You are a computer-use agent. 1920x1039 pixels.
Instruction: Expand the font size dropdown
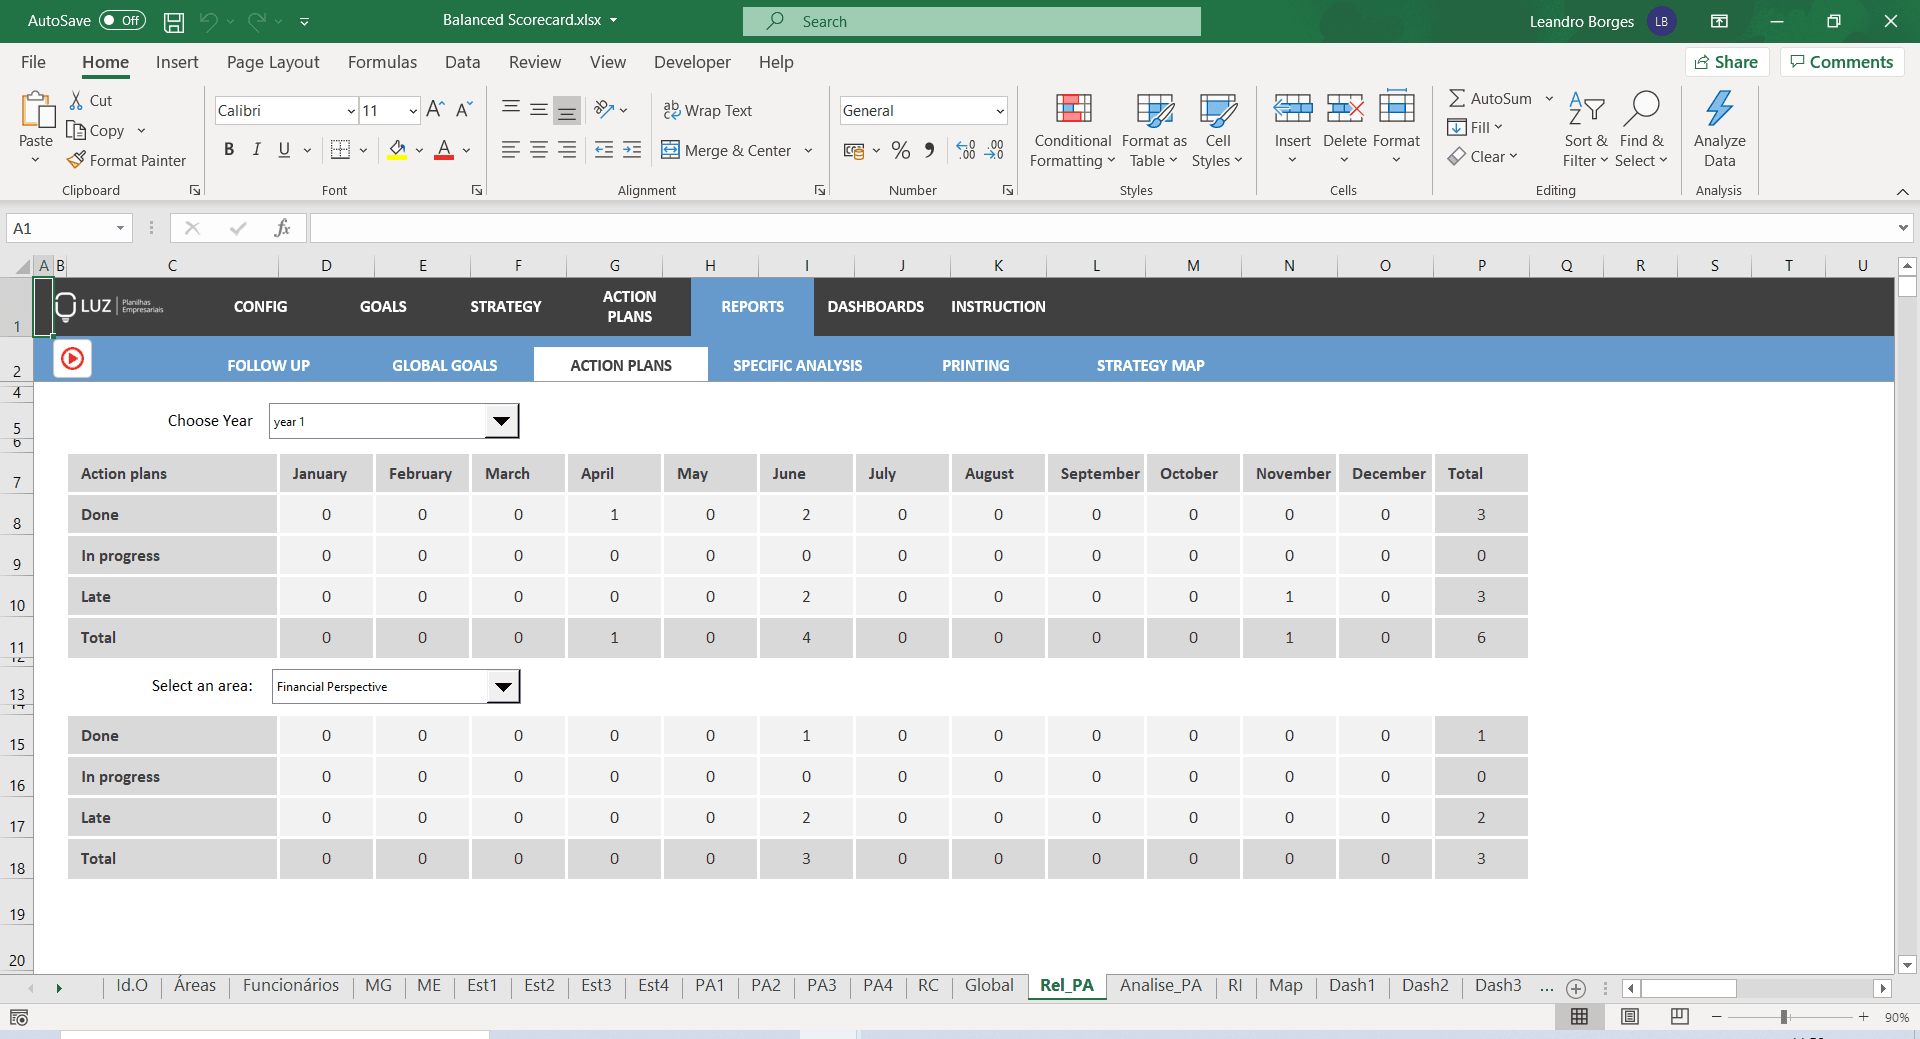(412, 110)
